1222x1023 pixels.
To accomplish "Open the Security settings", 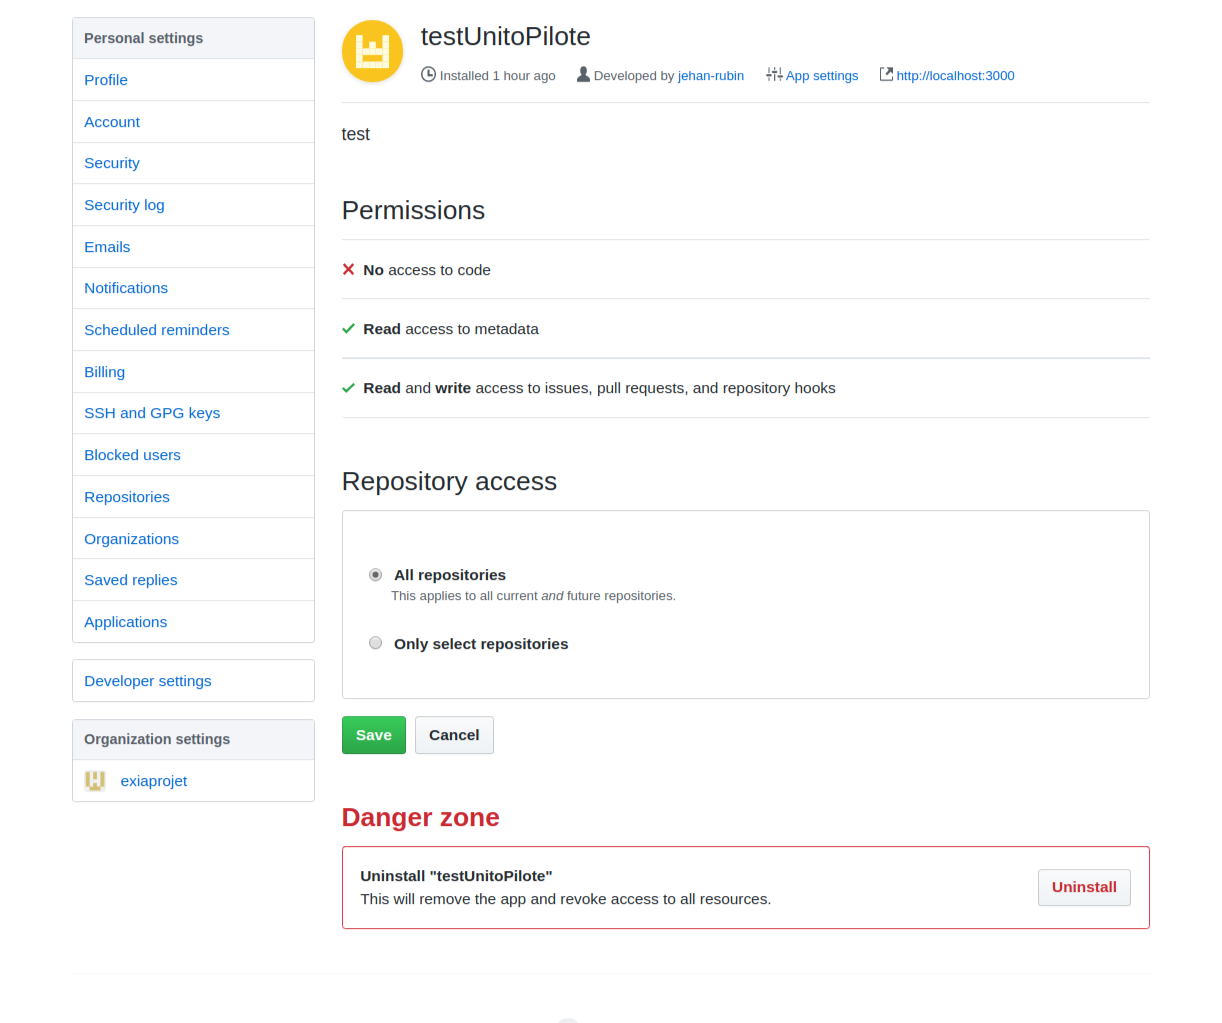I will click(193, 163).
